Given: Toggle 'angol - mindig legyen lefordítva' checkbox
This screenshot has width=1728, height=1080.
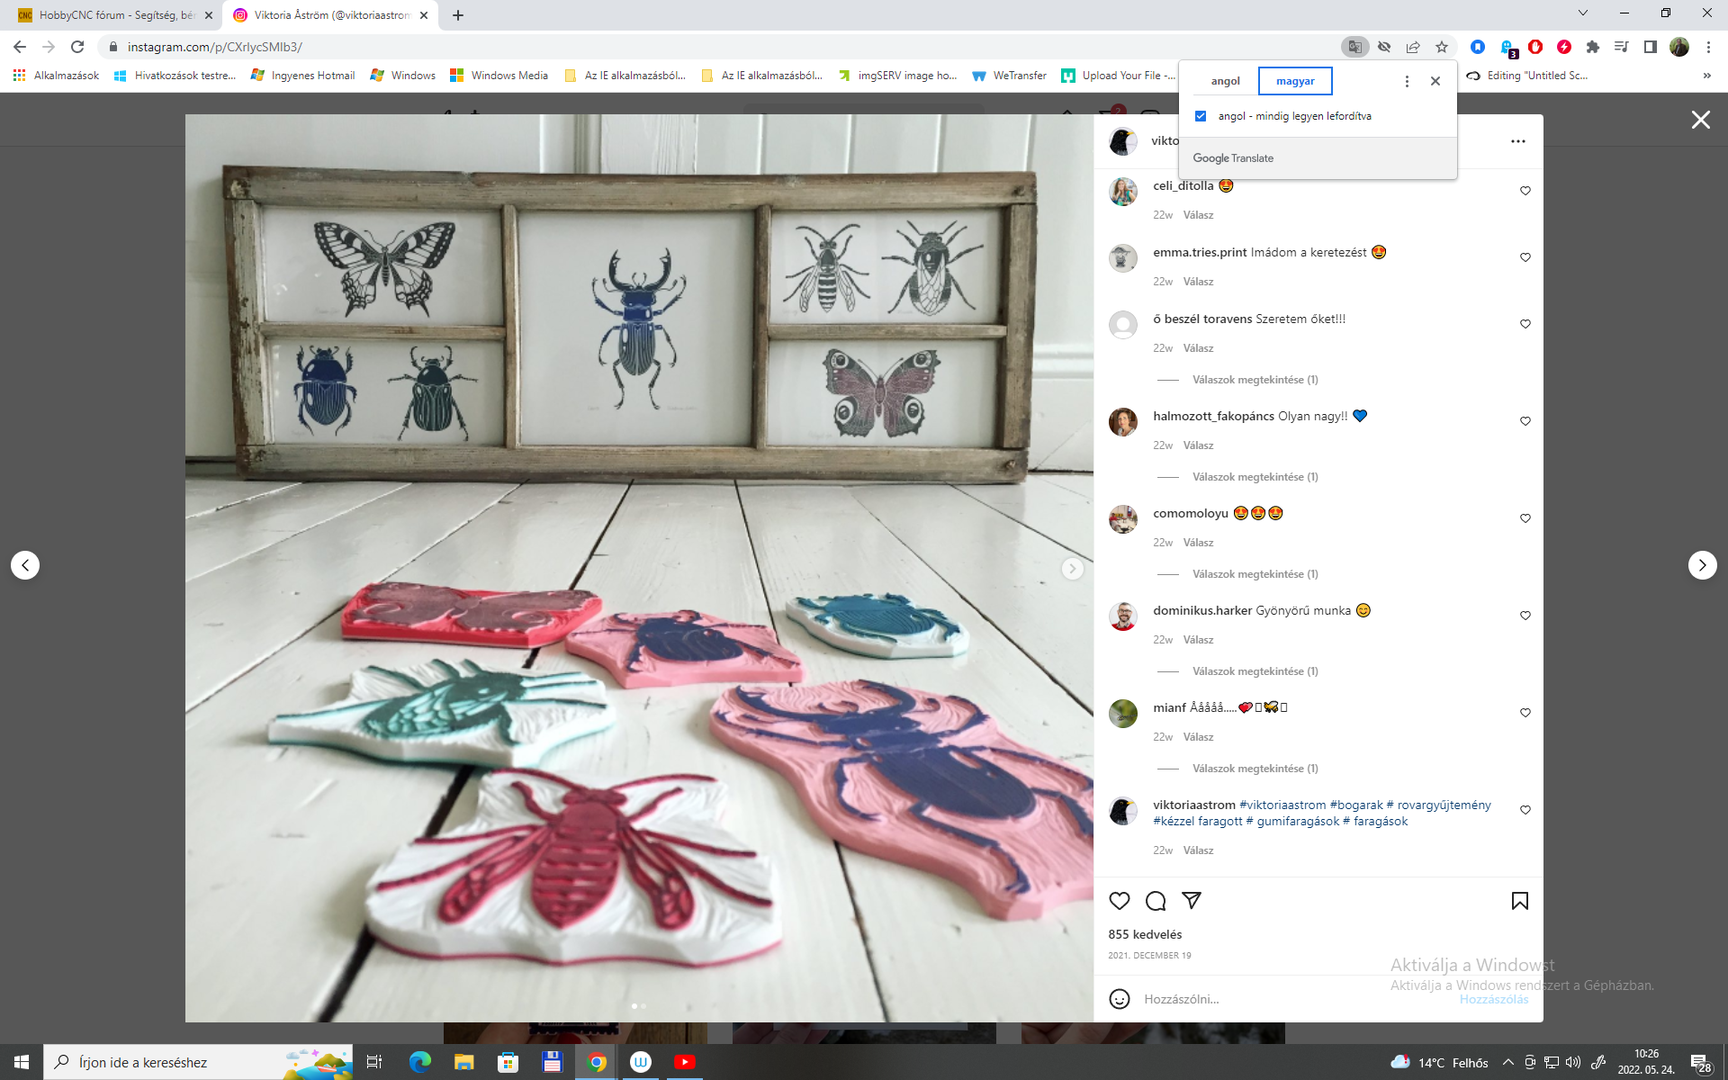Looking at the screenshot, I should click(x=1201, y=116).
